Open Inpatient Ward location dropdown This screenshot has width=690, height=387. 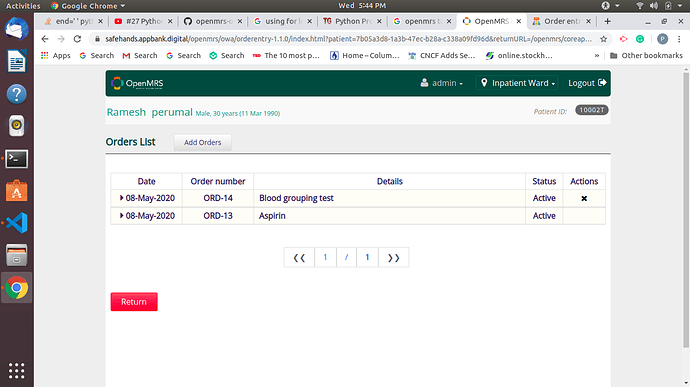click(x=518, y=83)
